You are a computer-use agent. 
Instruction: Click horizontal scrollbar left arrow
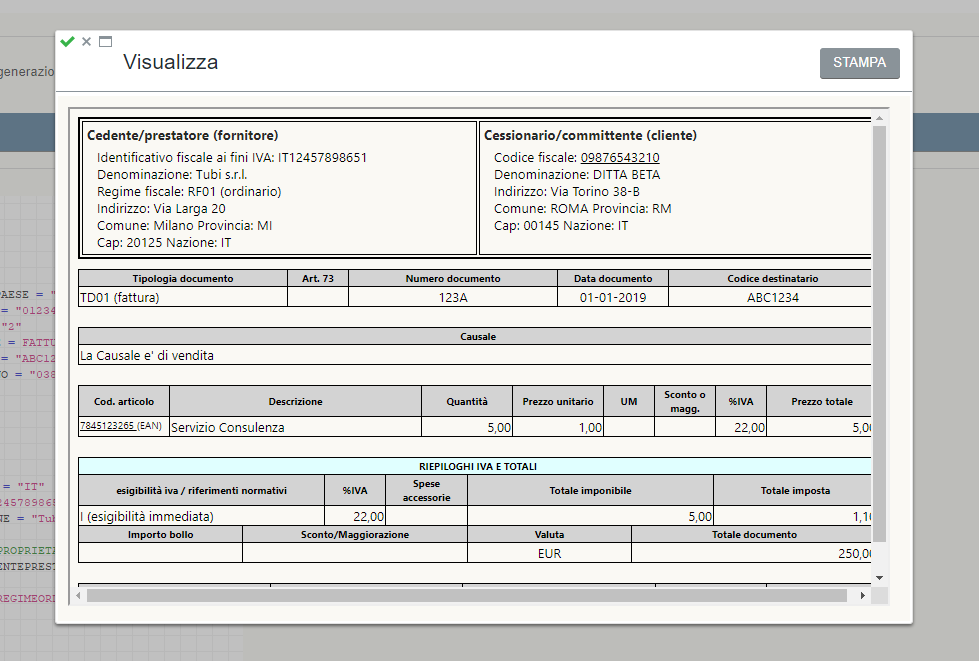[78, 595]
